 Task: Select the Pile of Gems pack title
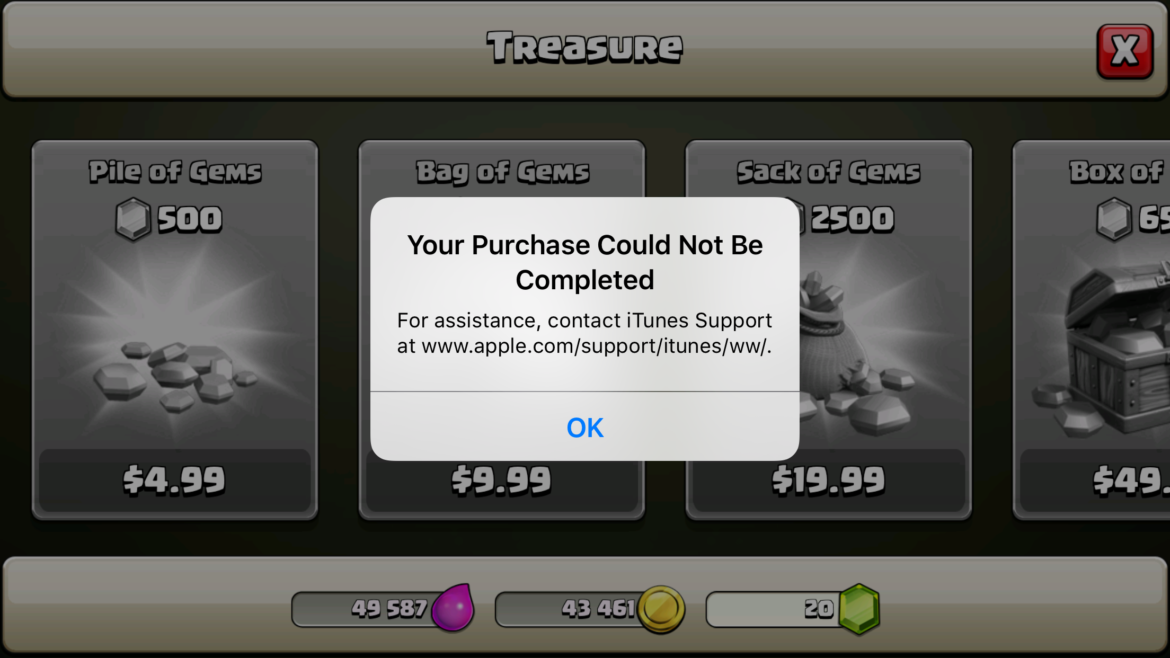click(175, 172)
